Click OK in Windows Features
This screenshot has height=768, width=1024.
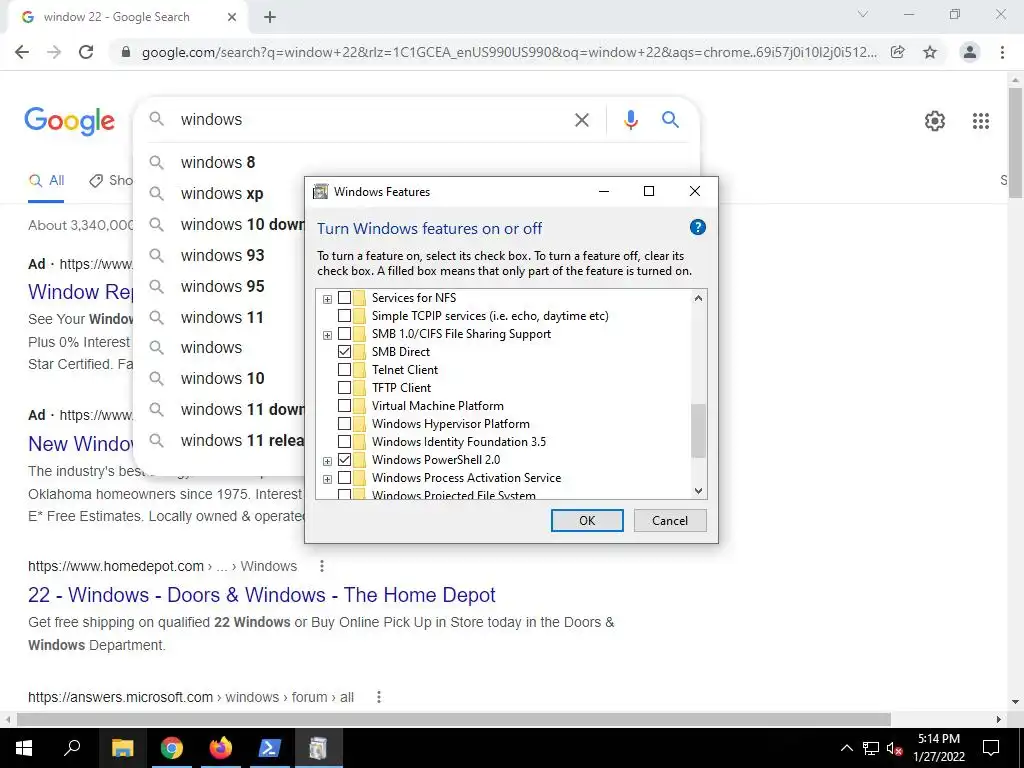tap(587, 520)
